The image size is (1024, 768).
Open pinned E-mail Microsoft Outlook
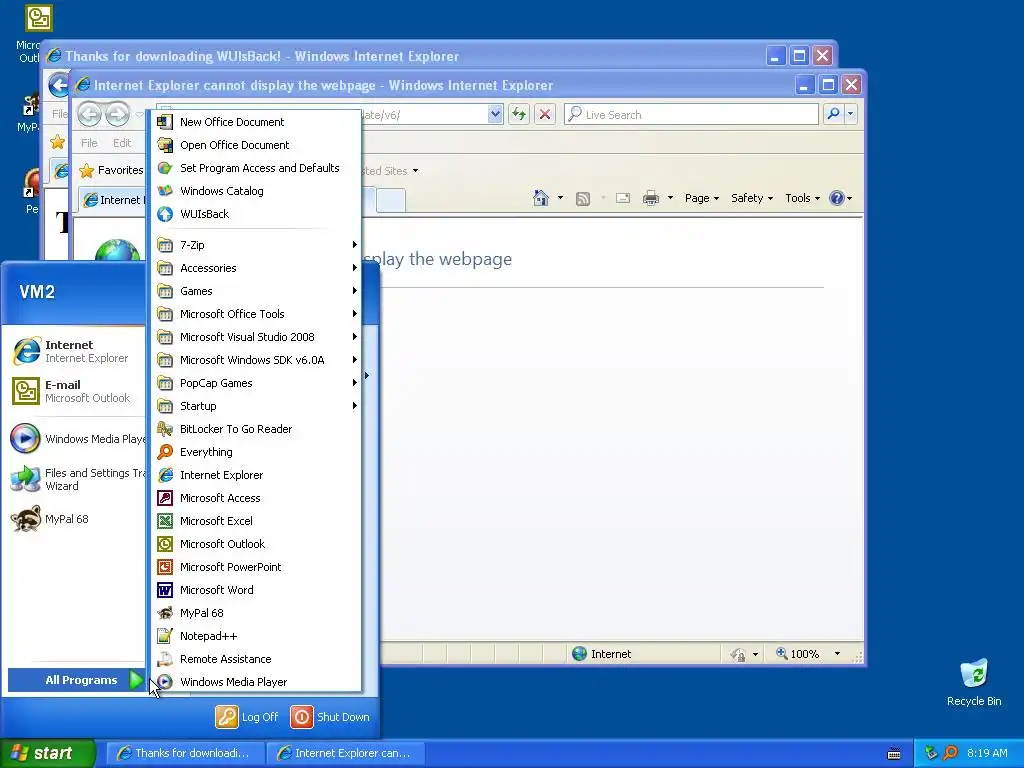(x=76, y=391)
